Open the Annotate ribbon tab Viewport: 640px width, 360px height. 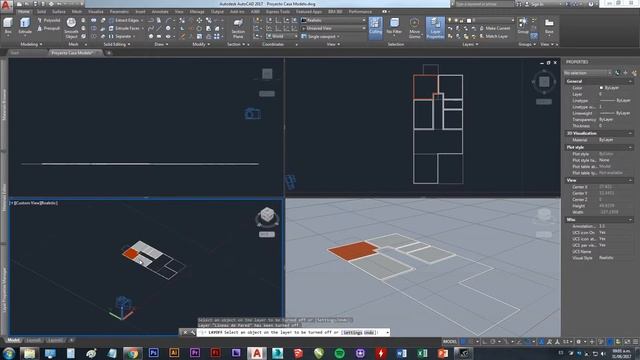[160, 12]
